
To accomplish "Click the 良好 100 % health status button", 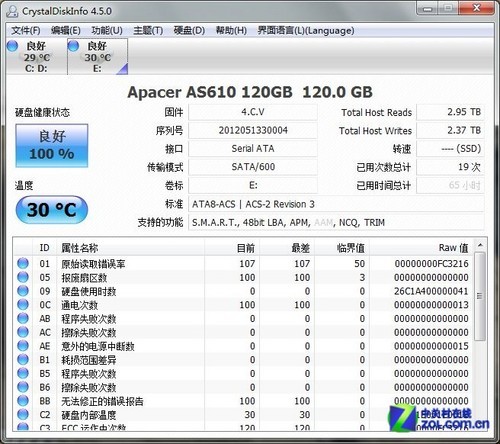I will 52,146.
